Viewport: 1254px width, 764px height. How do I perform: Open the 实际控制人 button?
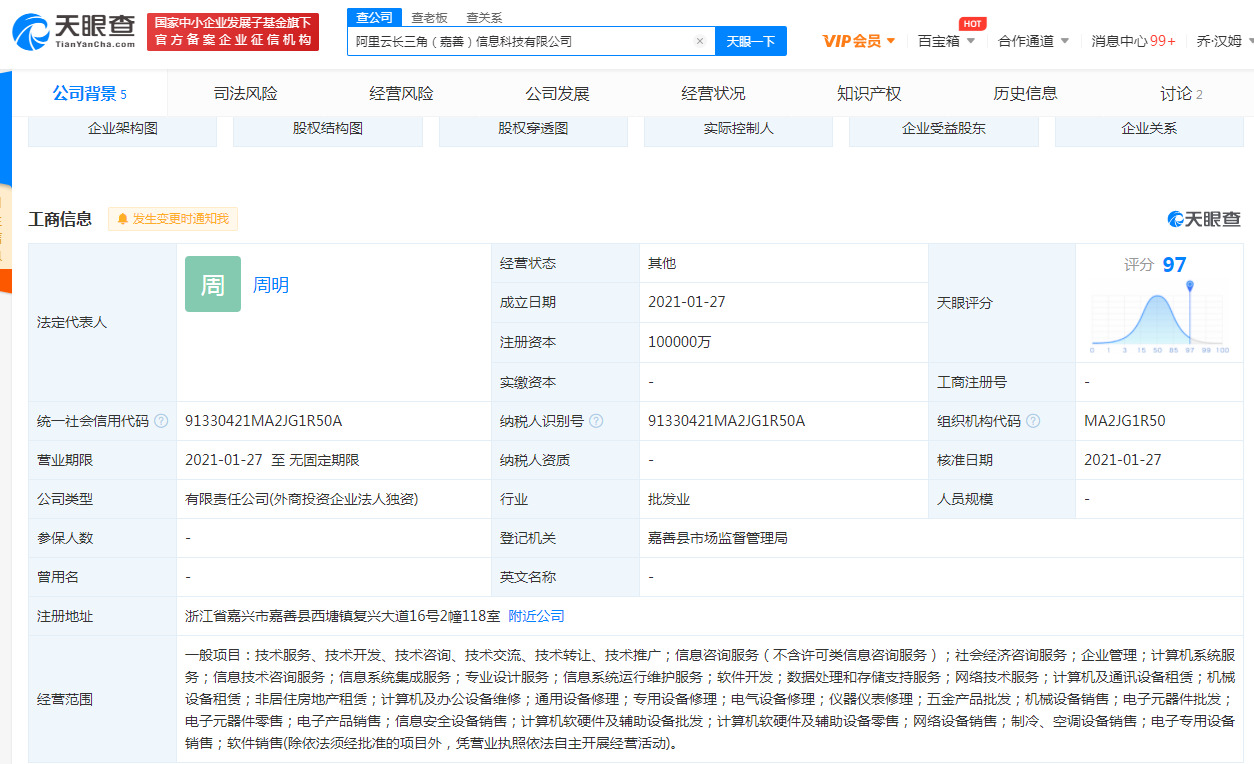tap(738, 130)
